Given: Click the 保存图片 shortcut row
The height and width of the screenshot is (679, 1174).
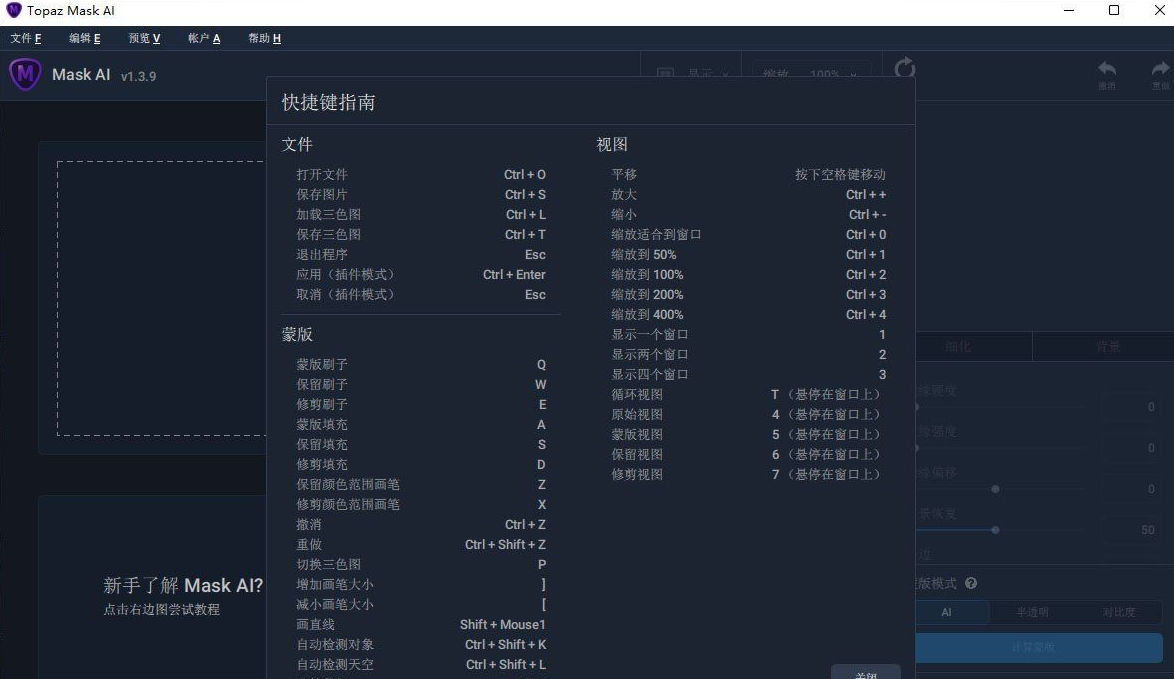Looking at the screenshot, I should pos(421,195).
